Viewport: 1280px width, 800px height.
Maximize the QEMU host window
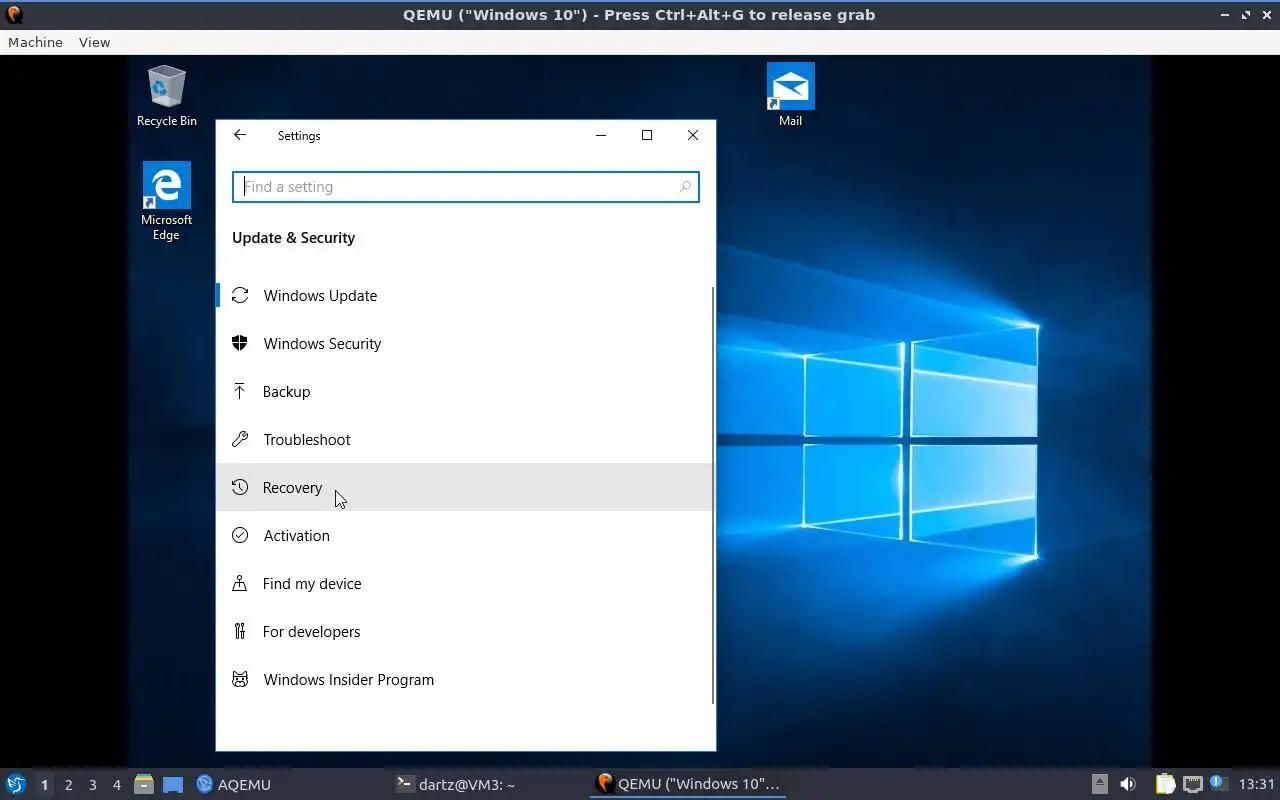1246,15
